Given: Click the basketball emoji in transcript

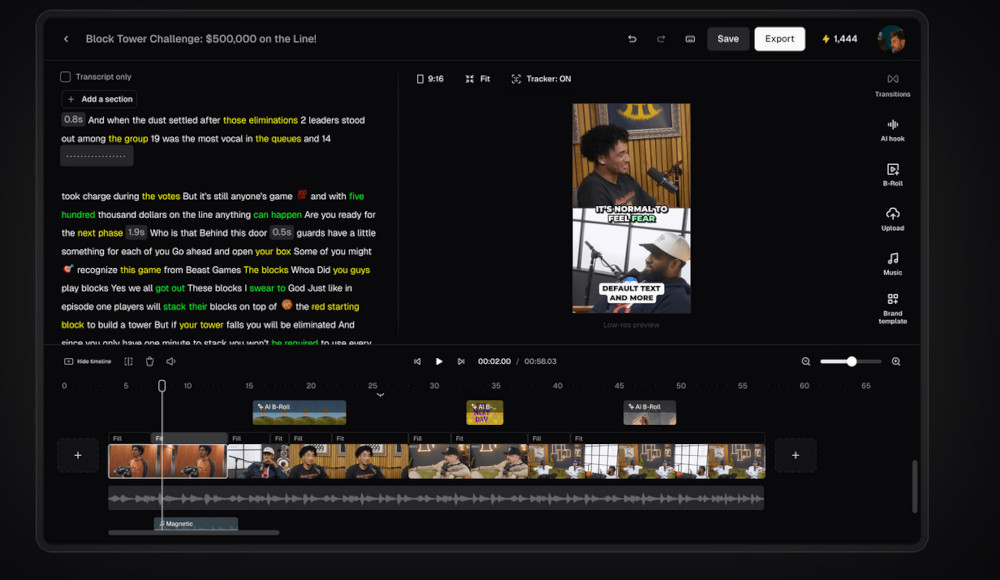Looking at the screenshot, I should [x=287, y=305].
